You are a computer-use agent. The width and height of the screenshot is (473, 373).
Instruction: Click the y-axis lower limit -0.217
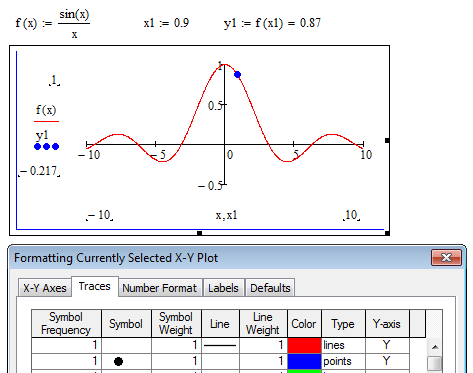click(x=39, y=171)
